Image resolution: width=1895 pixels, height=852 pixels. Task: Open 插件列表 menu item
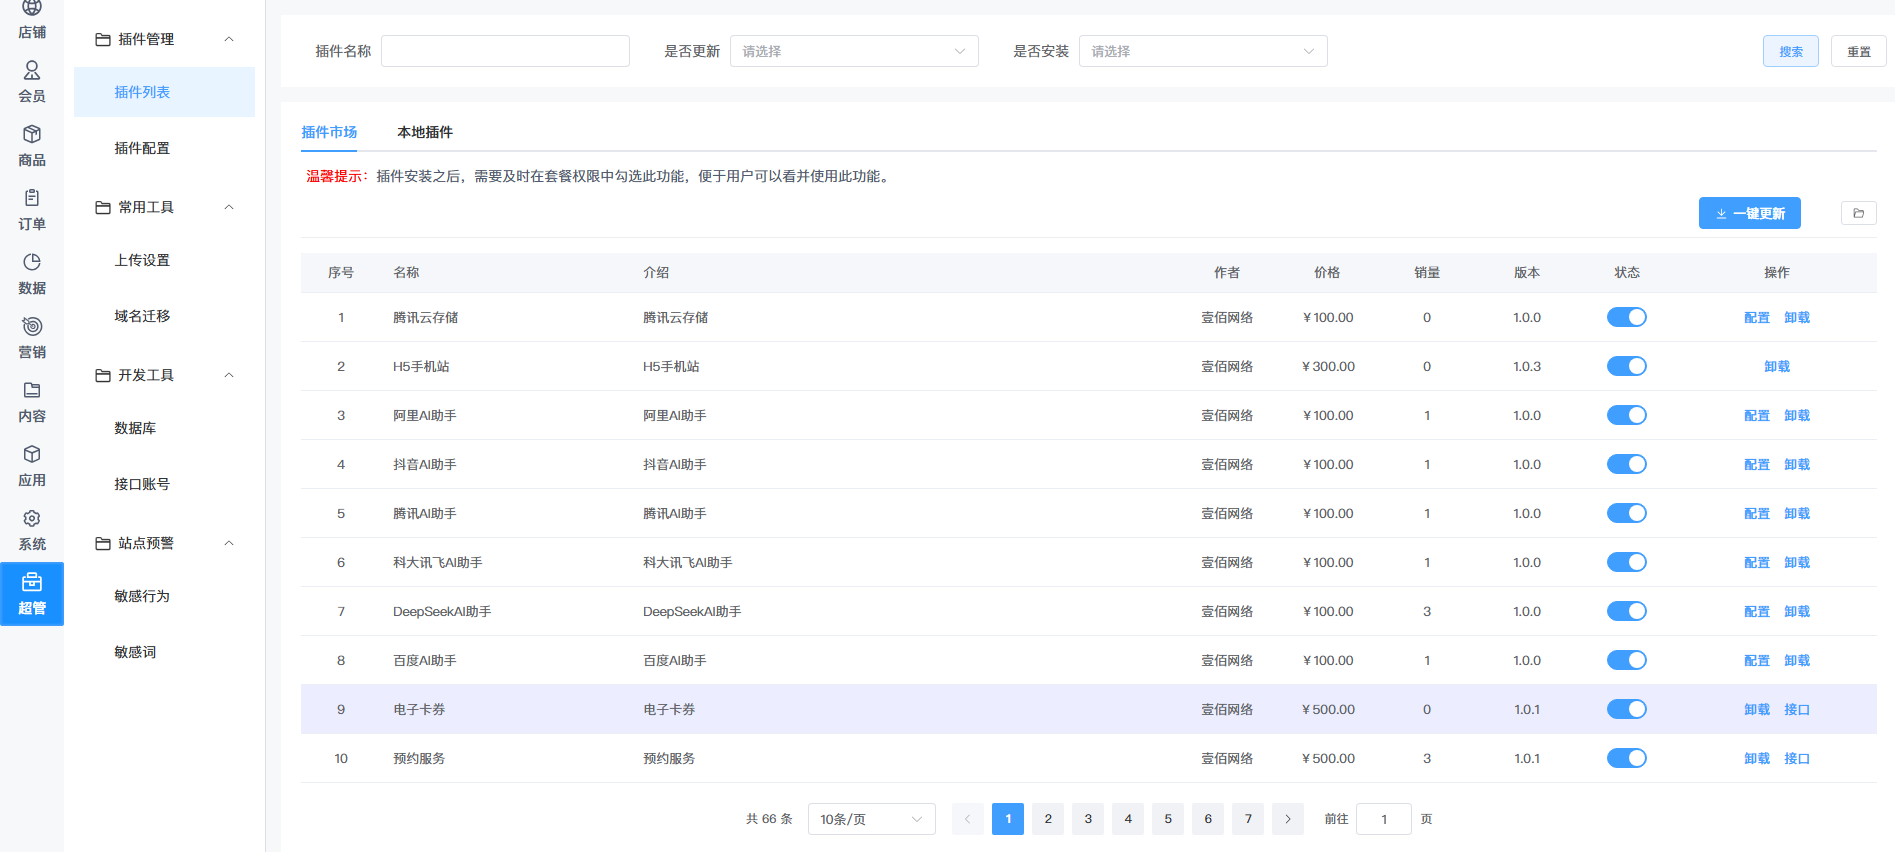[x=164, y=92]
